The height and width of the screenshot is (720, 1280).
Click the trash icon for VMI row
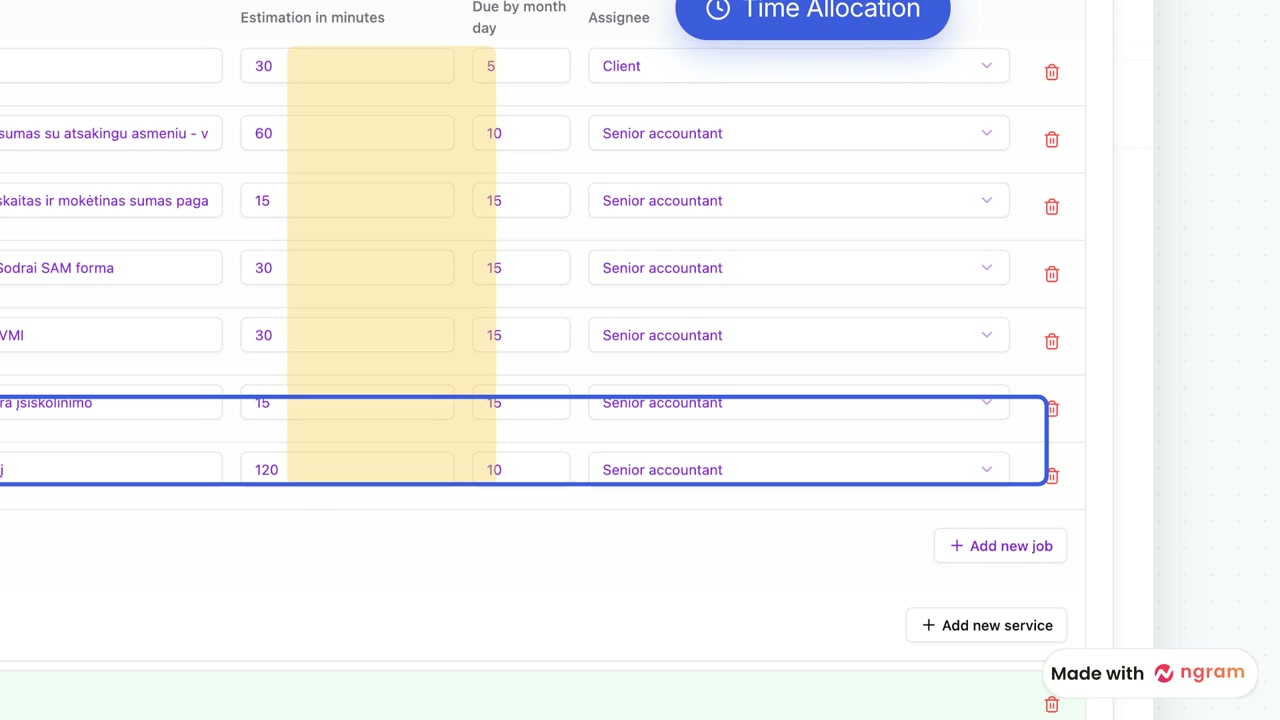pos(1052,341)
